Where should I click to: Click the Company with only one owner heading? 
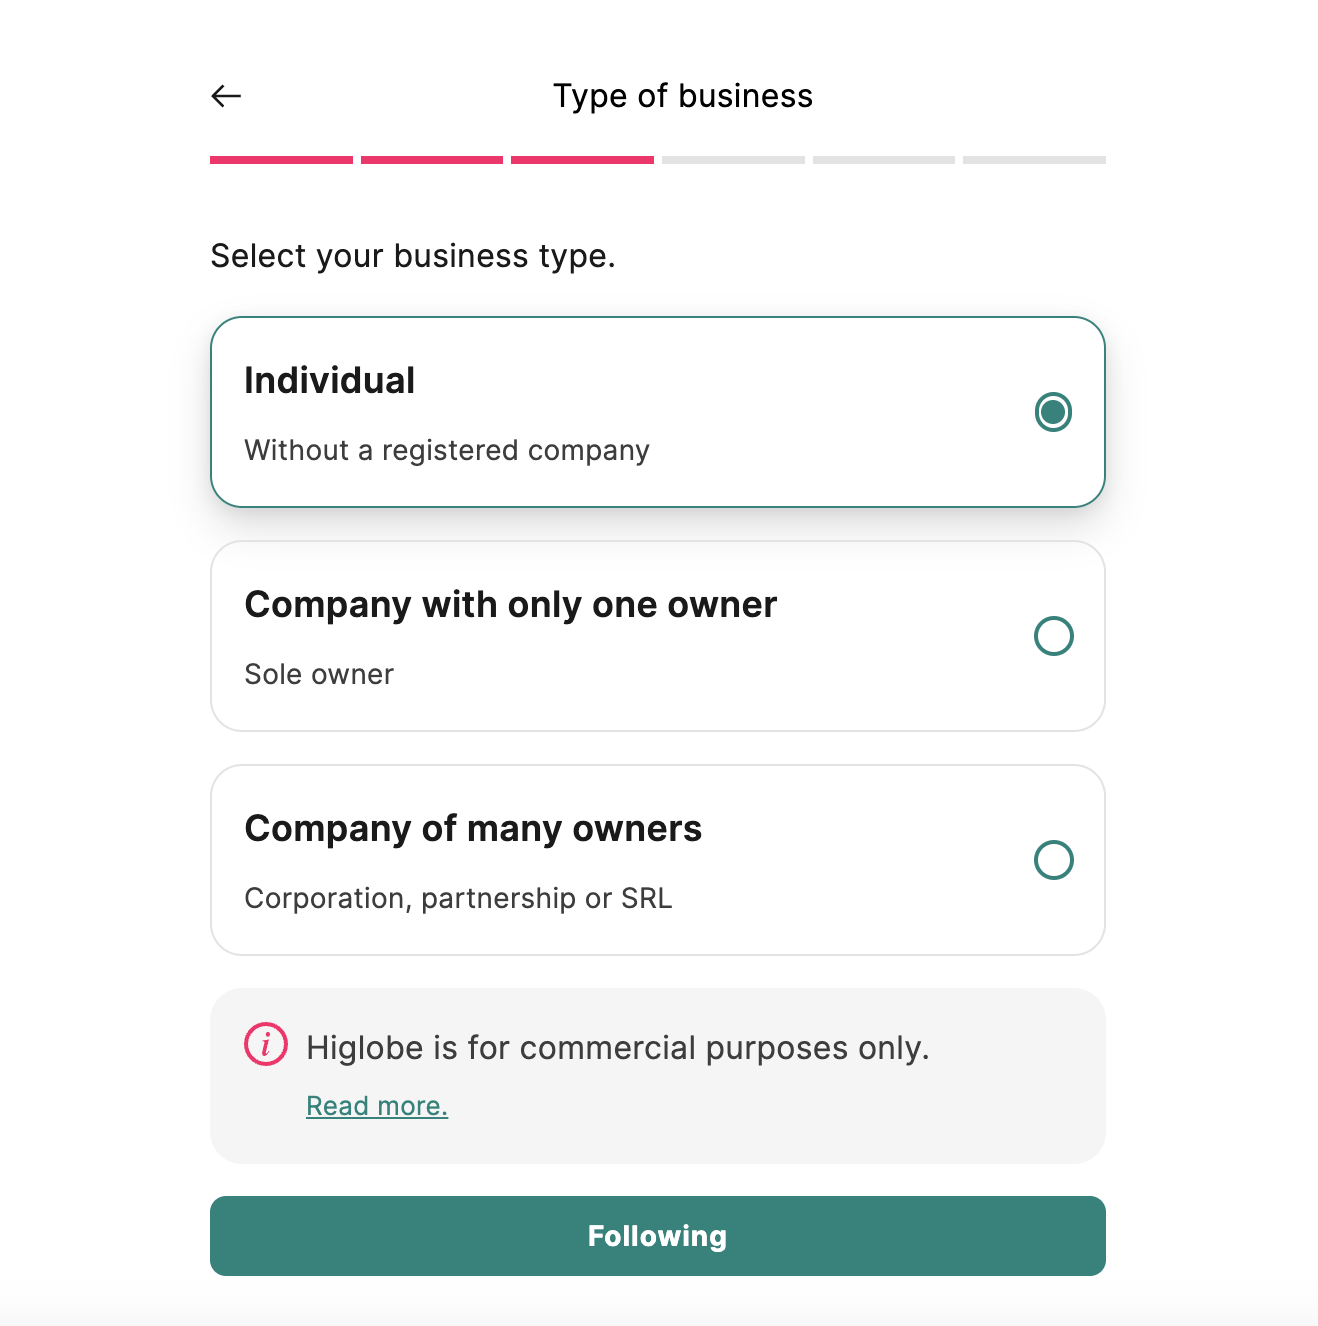[x=511, y=605]
